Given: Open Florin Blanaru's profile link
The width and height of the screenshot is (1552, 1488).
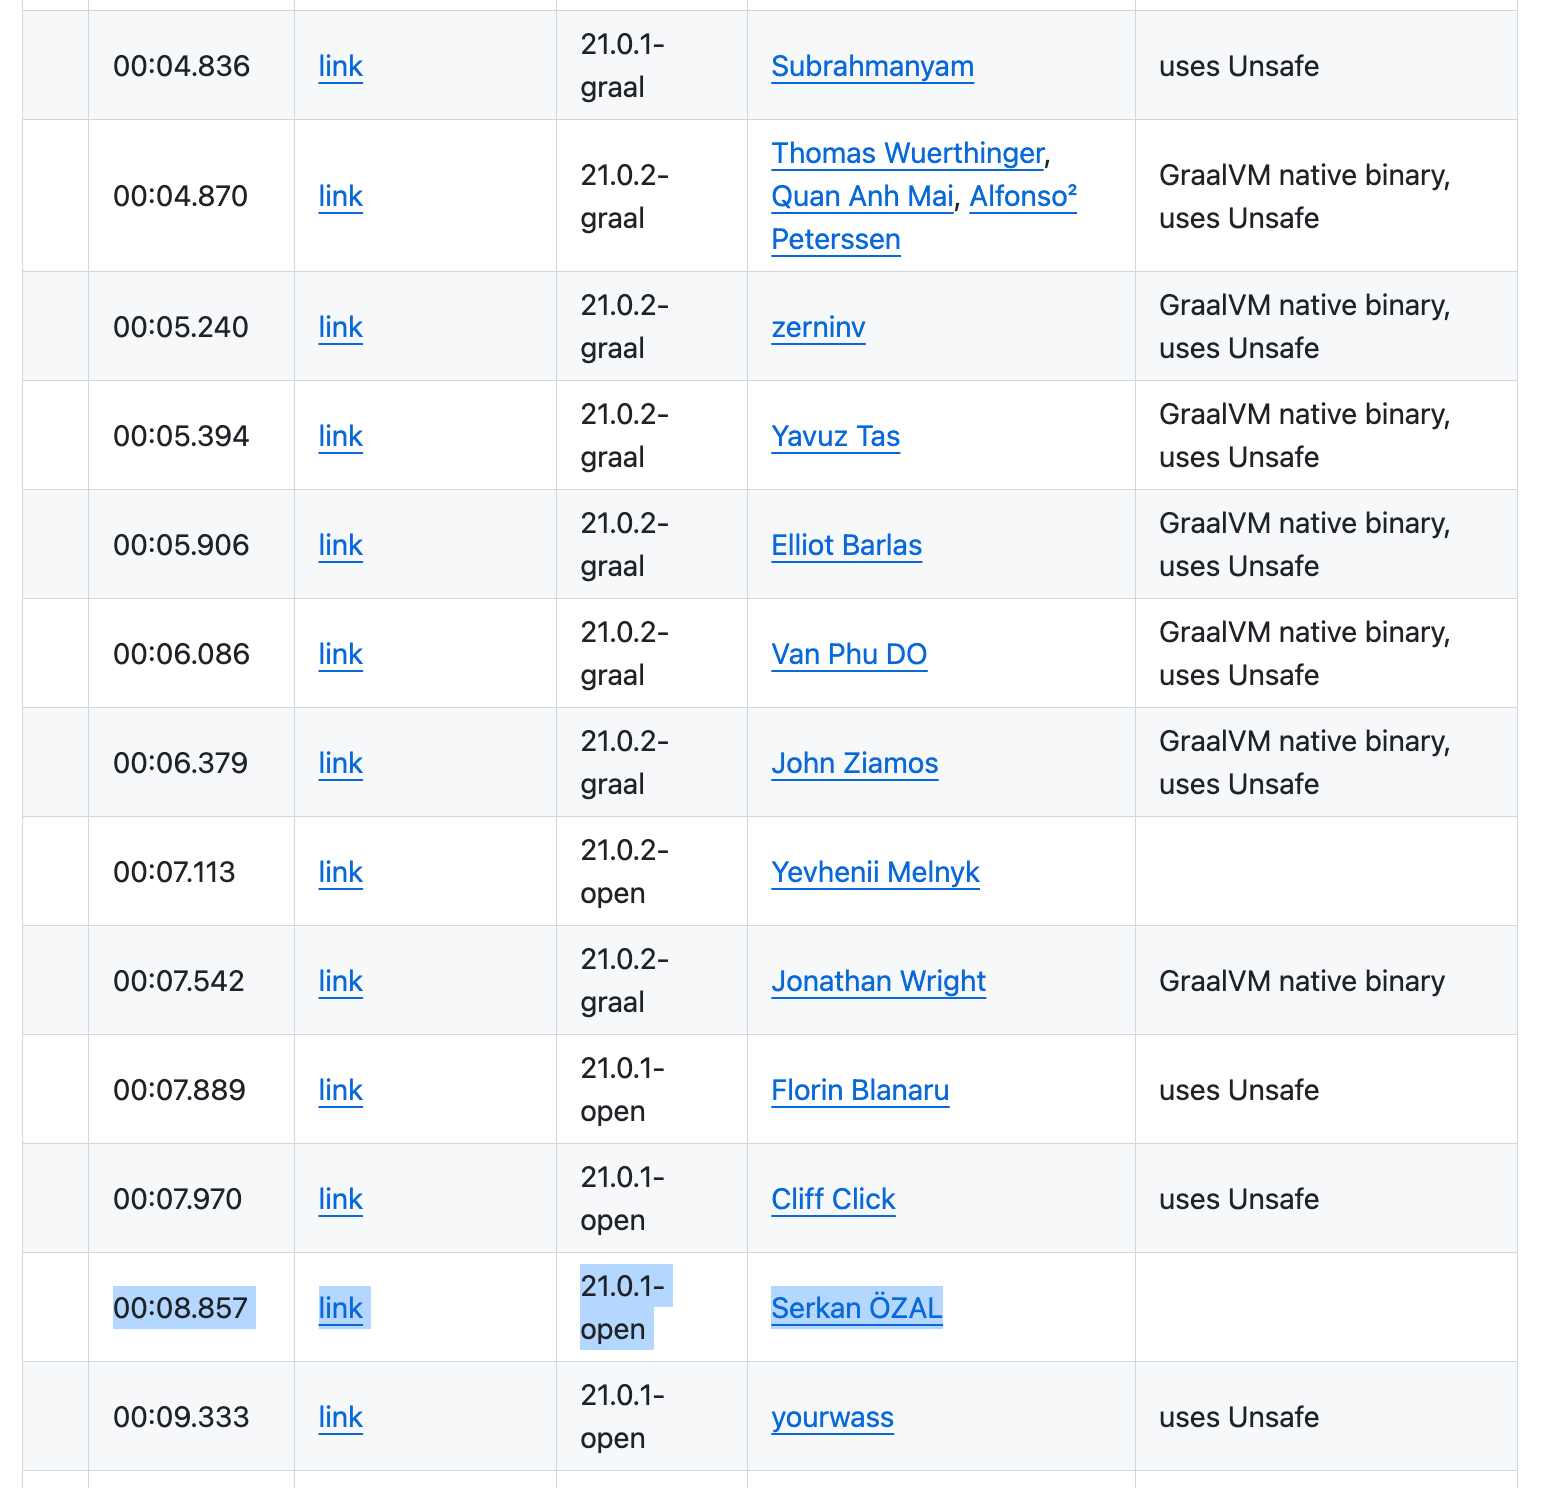Looking at the screenshot, I should click(x=860, y=1090).
